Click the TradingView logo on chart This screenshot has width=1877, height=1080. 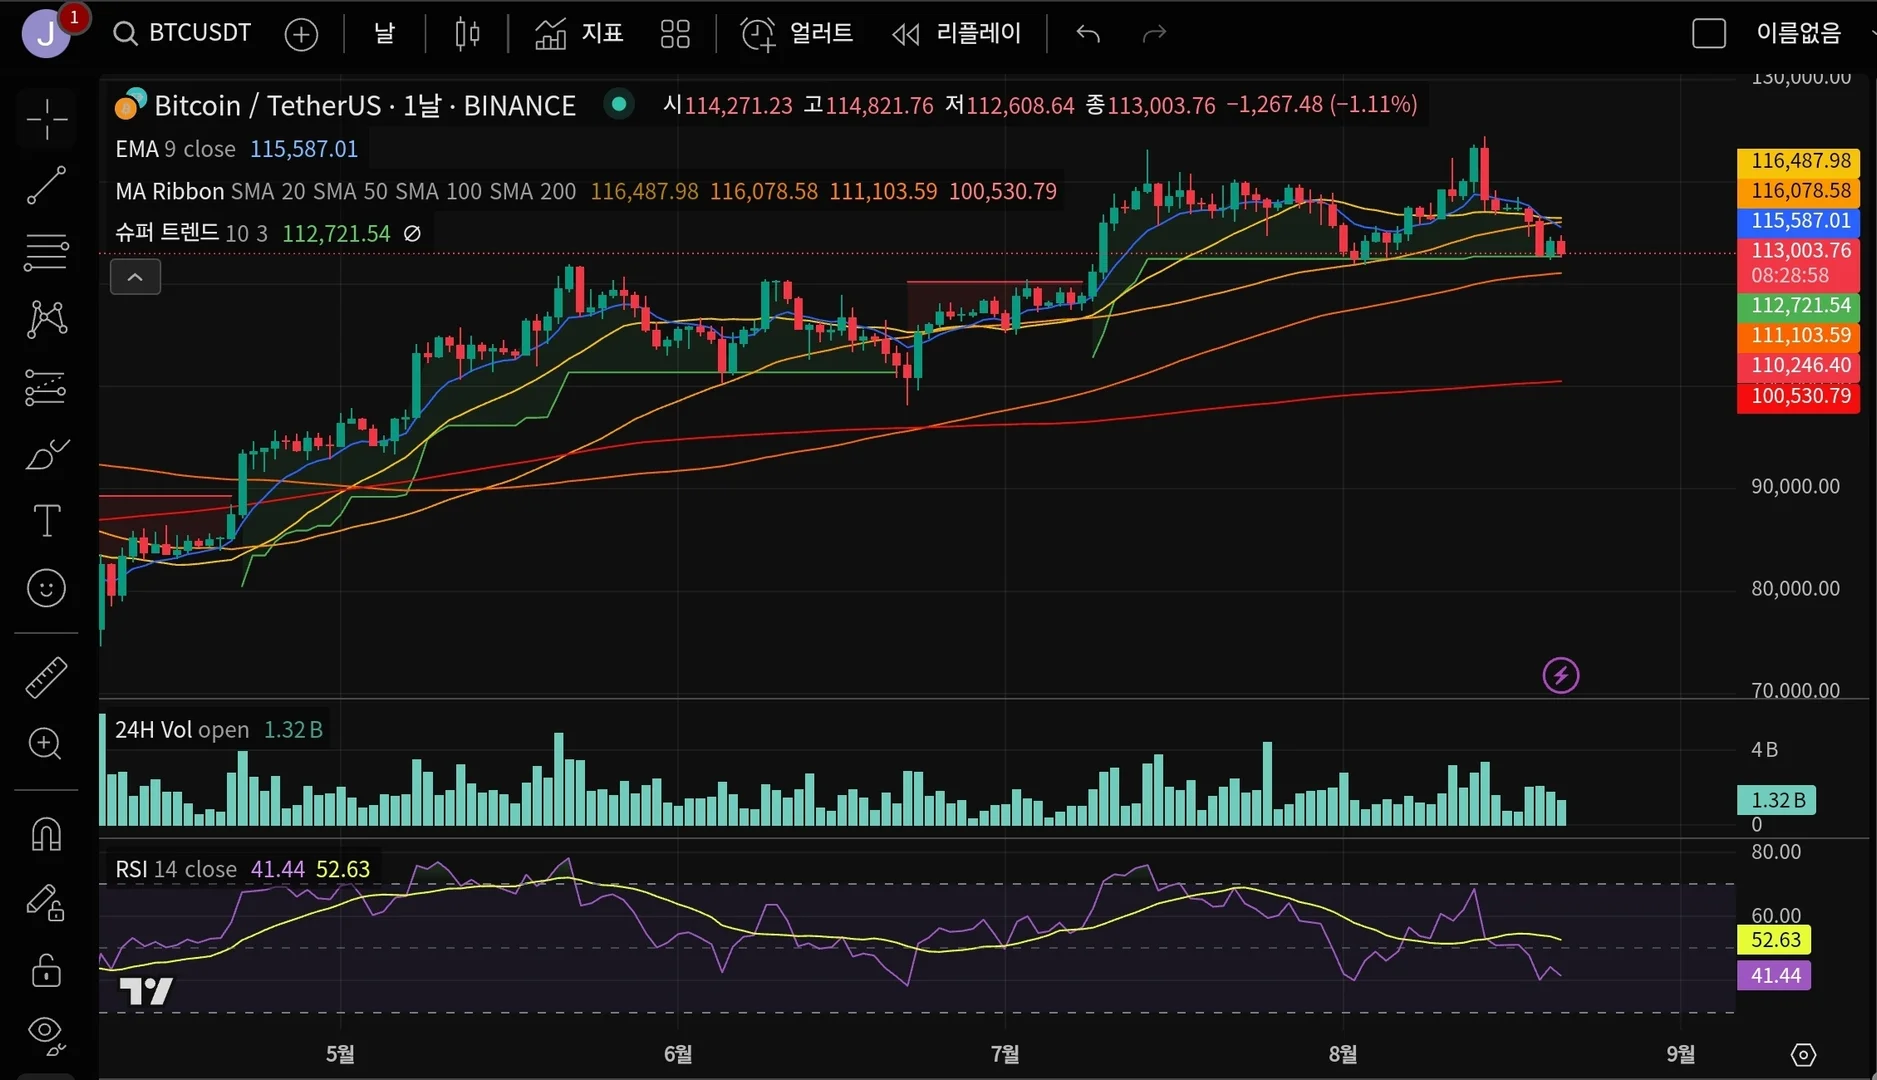coord(146,991)
